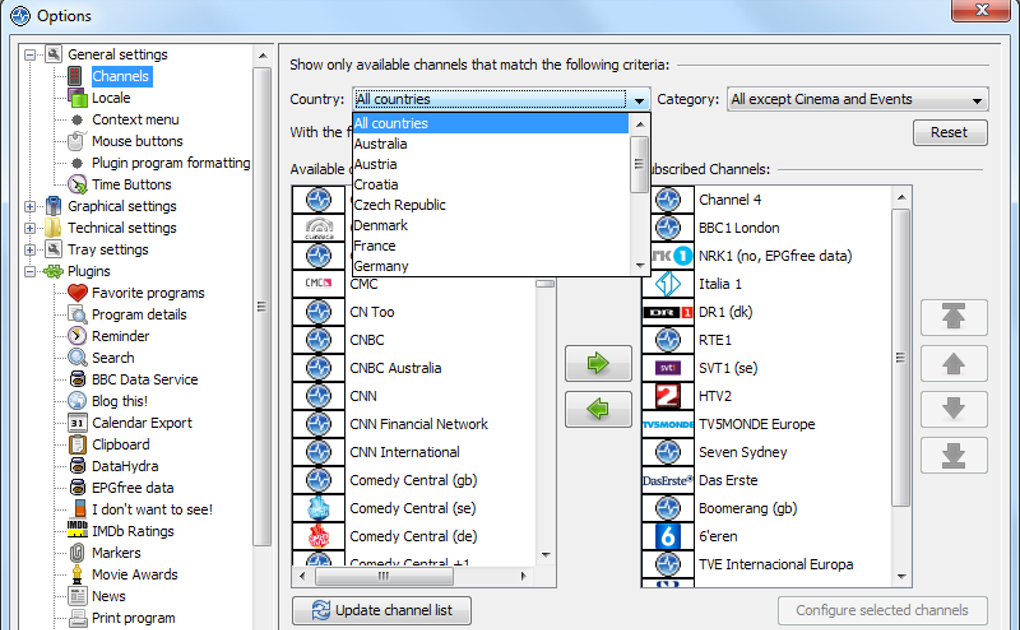Select the Das Erste logo

(x=668, y=480)
